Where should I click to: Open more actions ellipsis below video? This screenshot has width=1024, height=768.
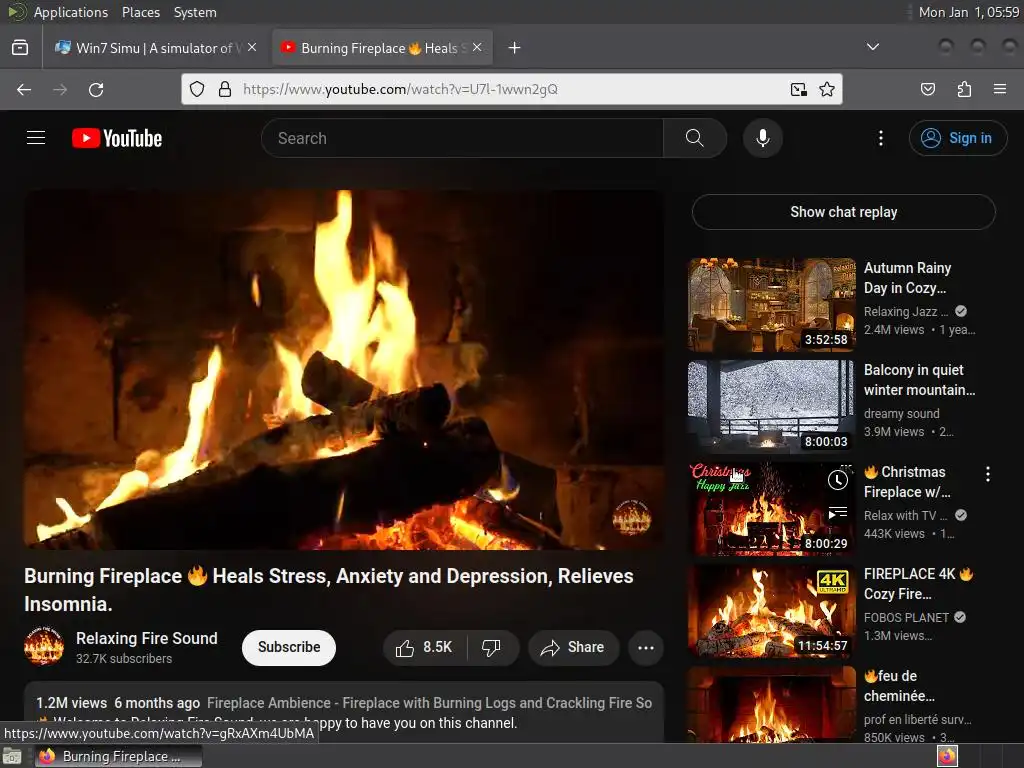pyautogui.click(x=646, y=647)
